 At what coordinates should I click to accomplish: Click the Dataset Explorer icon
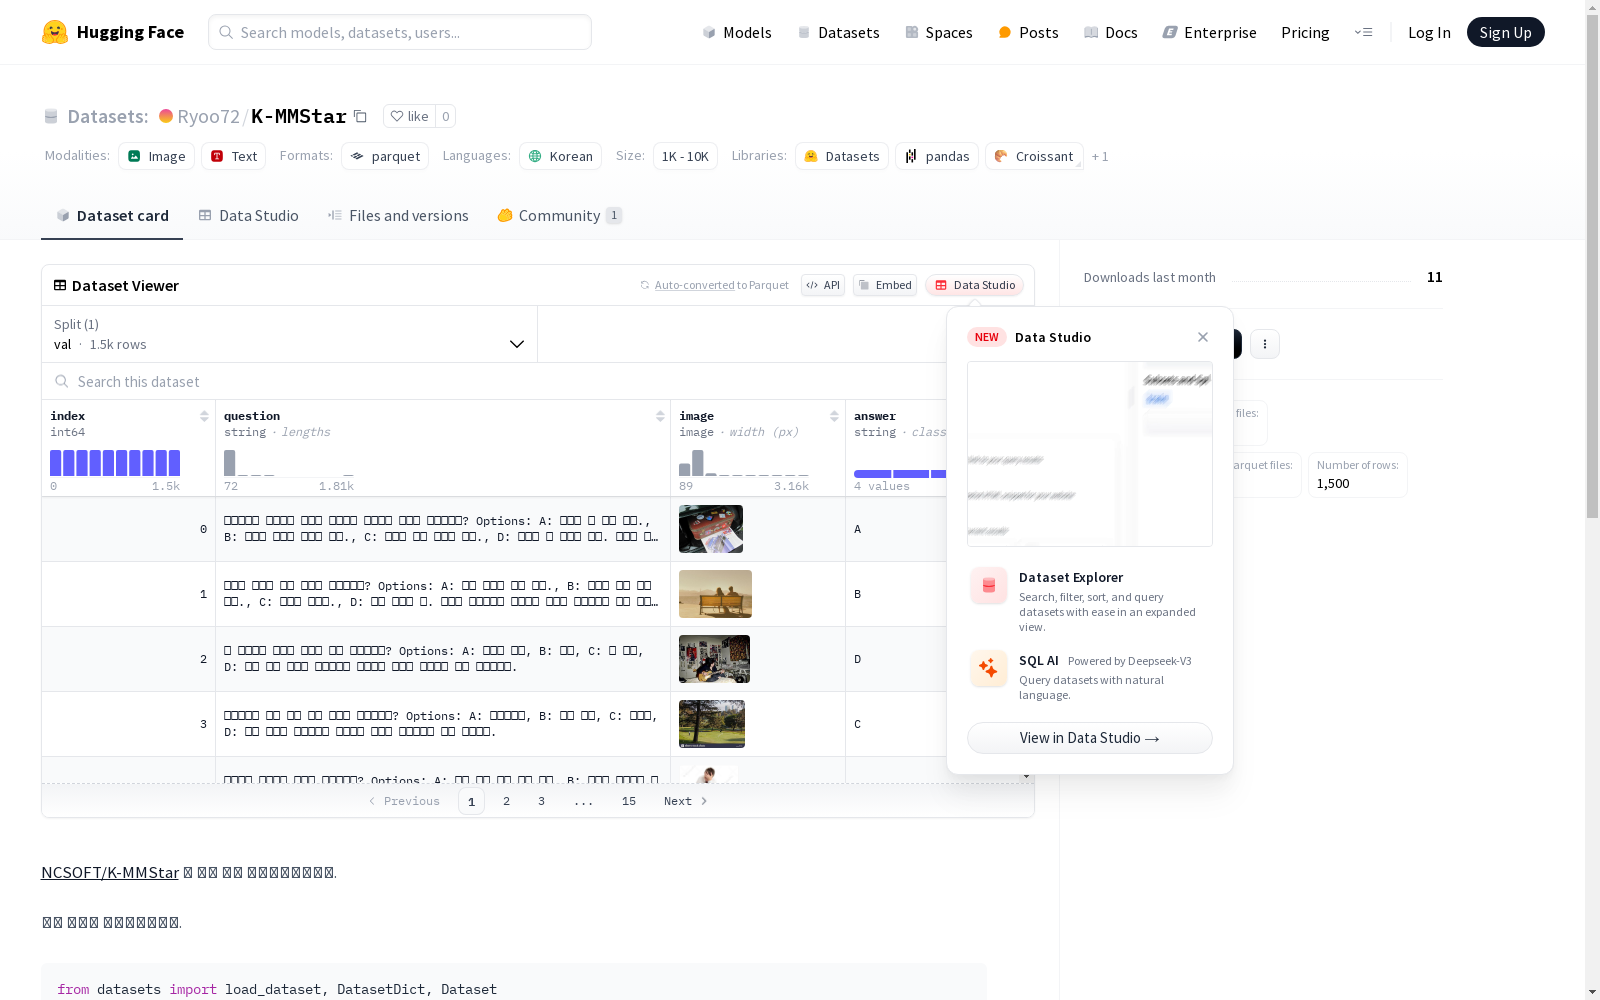point(989,586)
